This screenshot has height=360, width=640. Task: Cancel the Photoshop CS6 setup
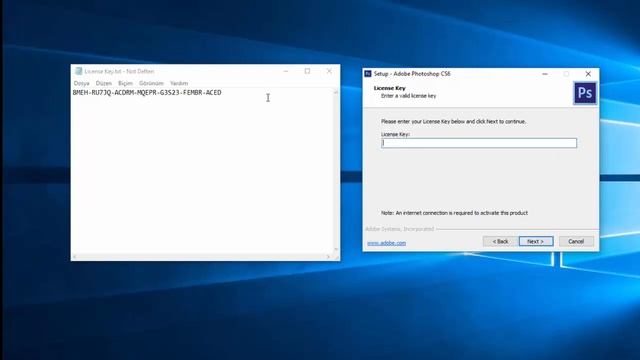point(576,241)
